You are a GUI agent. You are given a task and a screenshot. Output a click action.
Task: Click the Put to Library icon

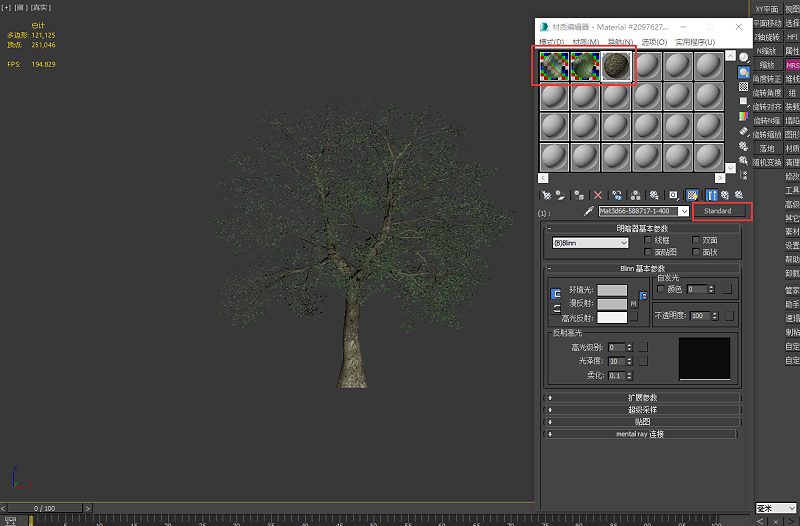[x=654, y=195]
